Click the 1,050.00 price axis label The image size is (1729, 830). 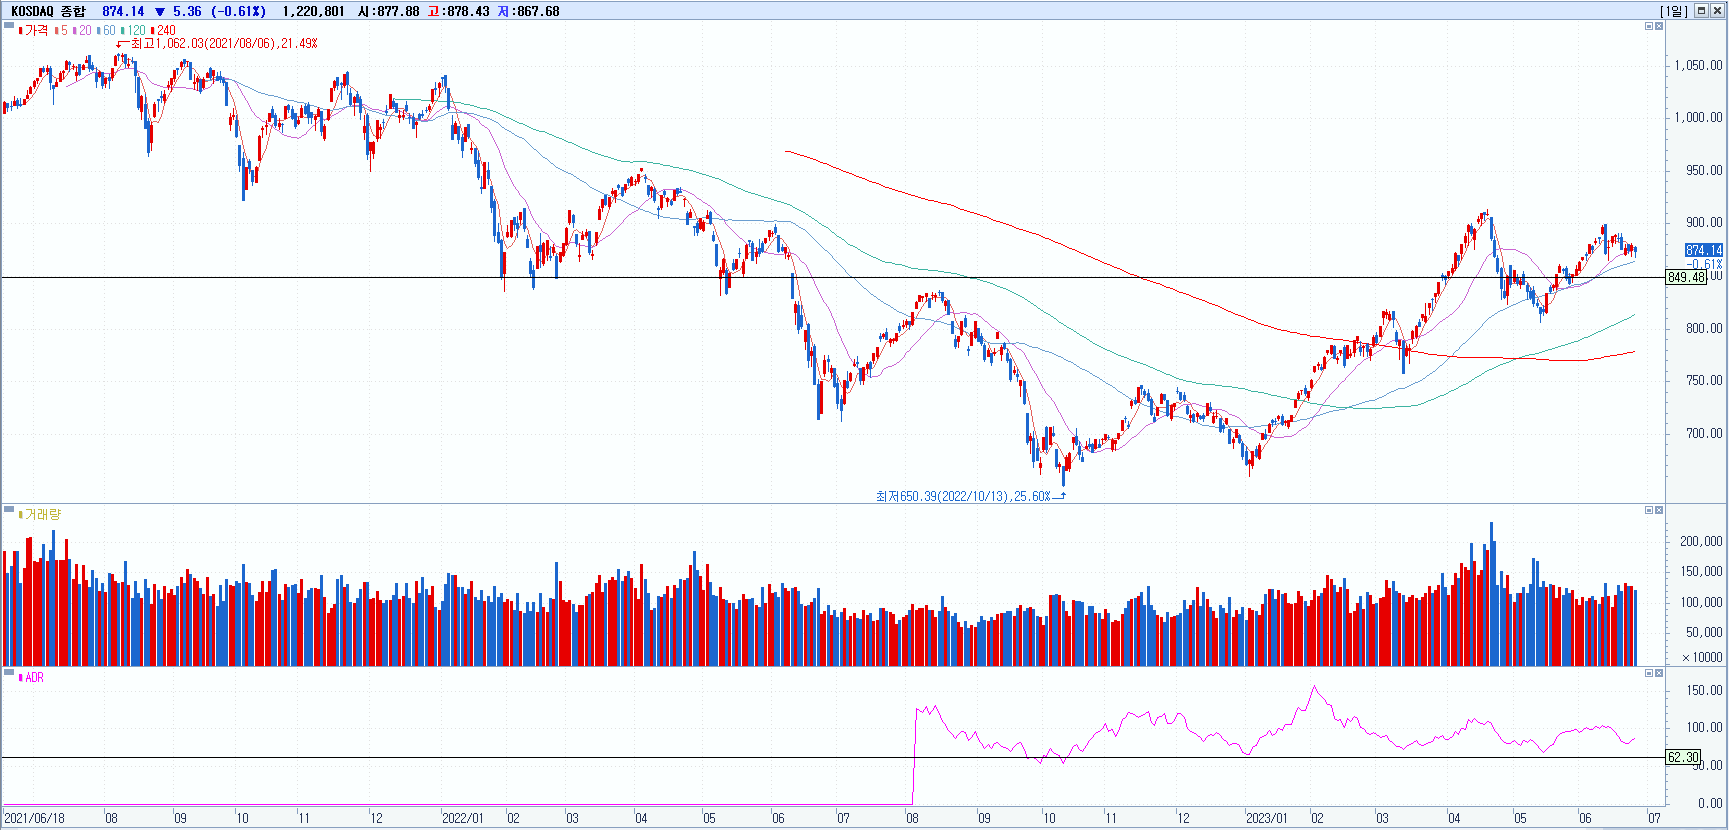[1698, 65]
